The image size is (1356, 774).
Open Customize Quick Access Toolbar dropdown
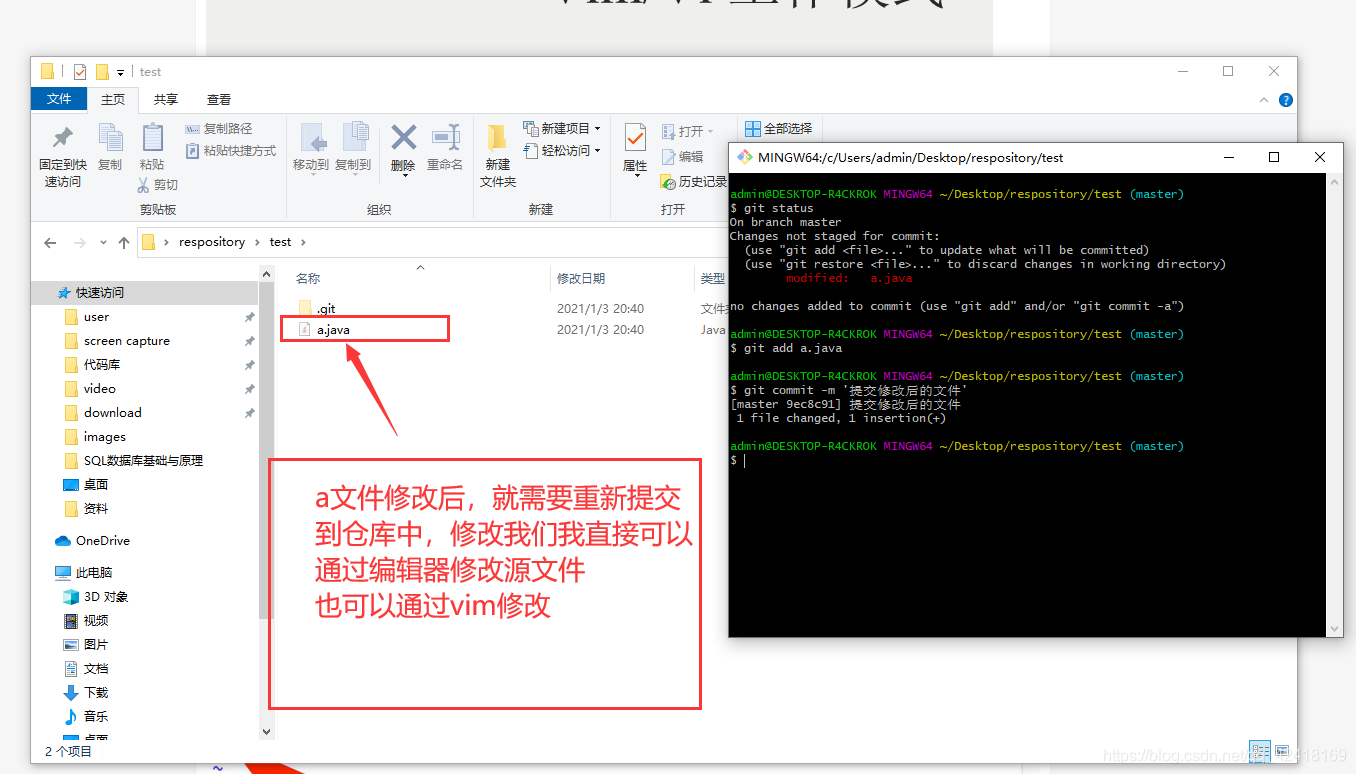(x=121, y=72)
